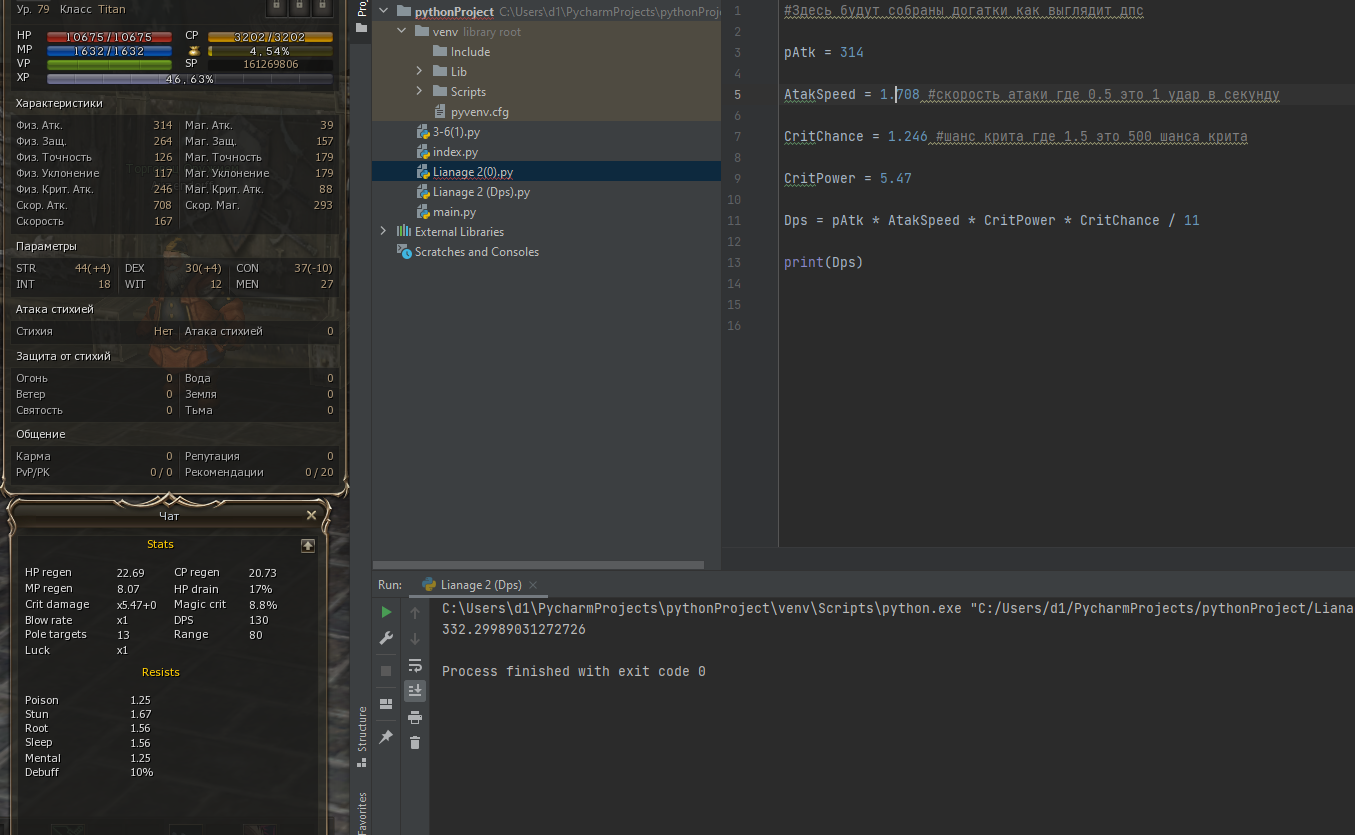
Task: Expand the External Libraries node
Action: (383, 232)
